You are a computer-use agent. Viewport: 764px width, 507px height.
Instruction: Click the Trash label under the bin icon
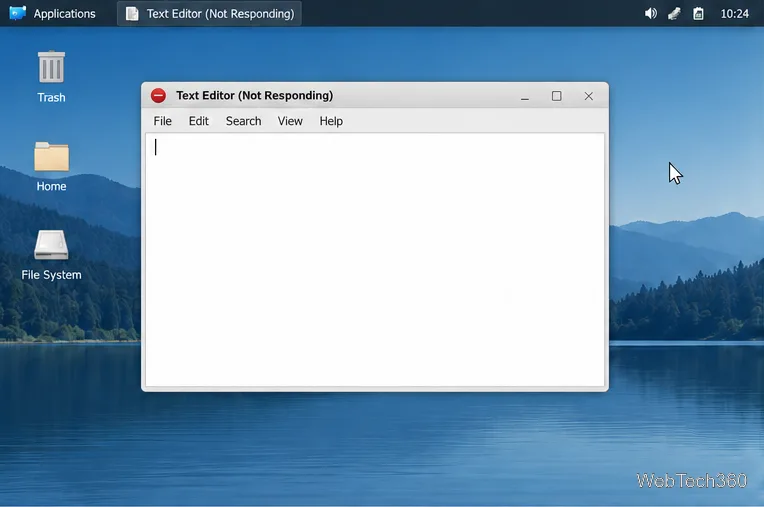pyautogui.click(x=51, y=97)
